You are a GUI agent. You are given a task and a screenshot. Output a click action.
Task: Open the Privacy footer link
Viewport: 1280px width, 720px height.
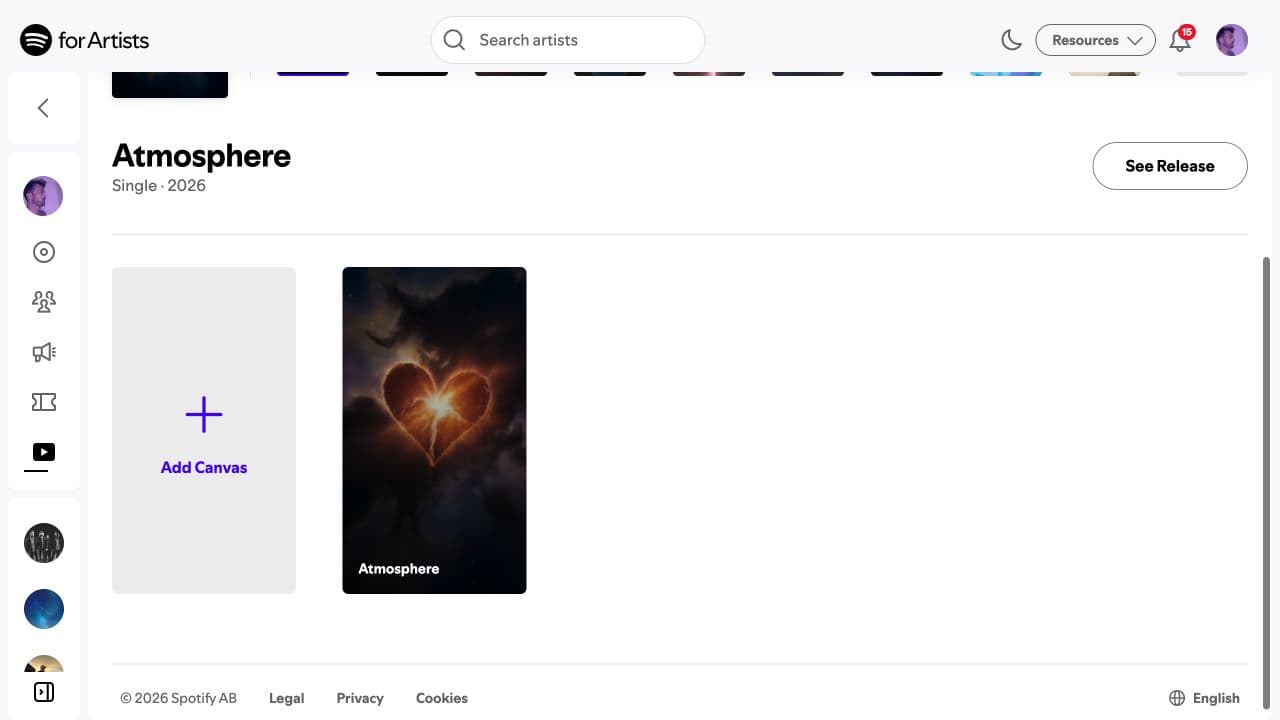point(360,698)
